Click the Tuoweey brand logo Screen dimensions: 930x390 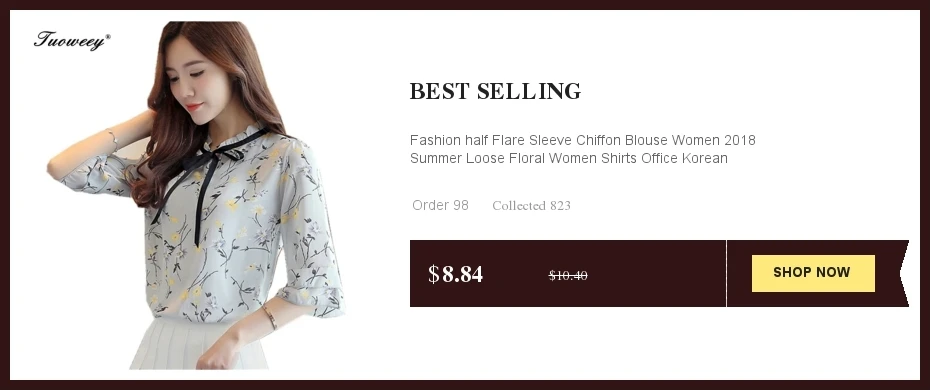(72, 41)
